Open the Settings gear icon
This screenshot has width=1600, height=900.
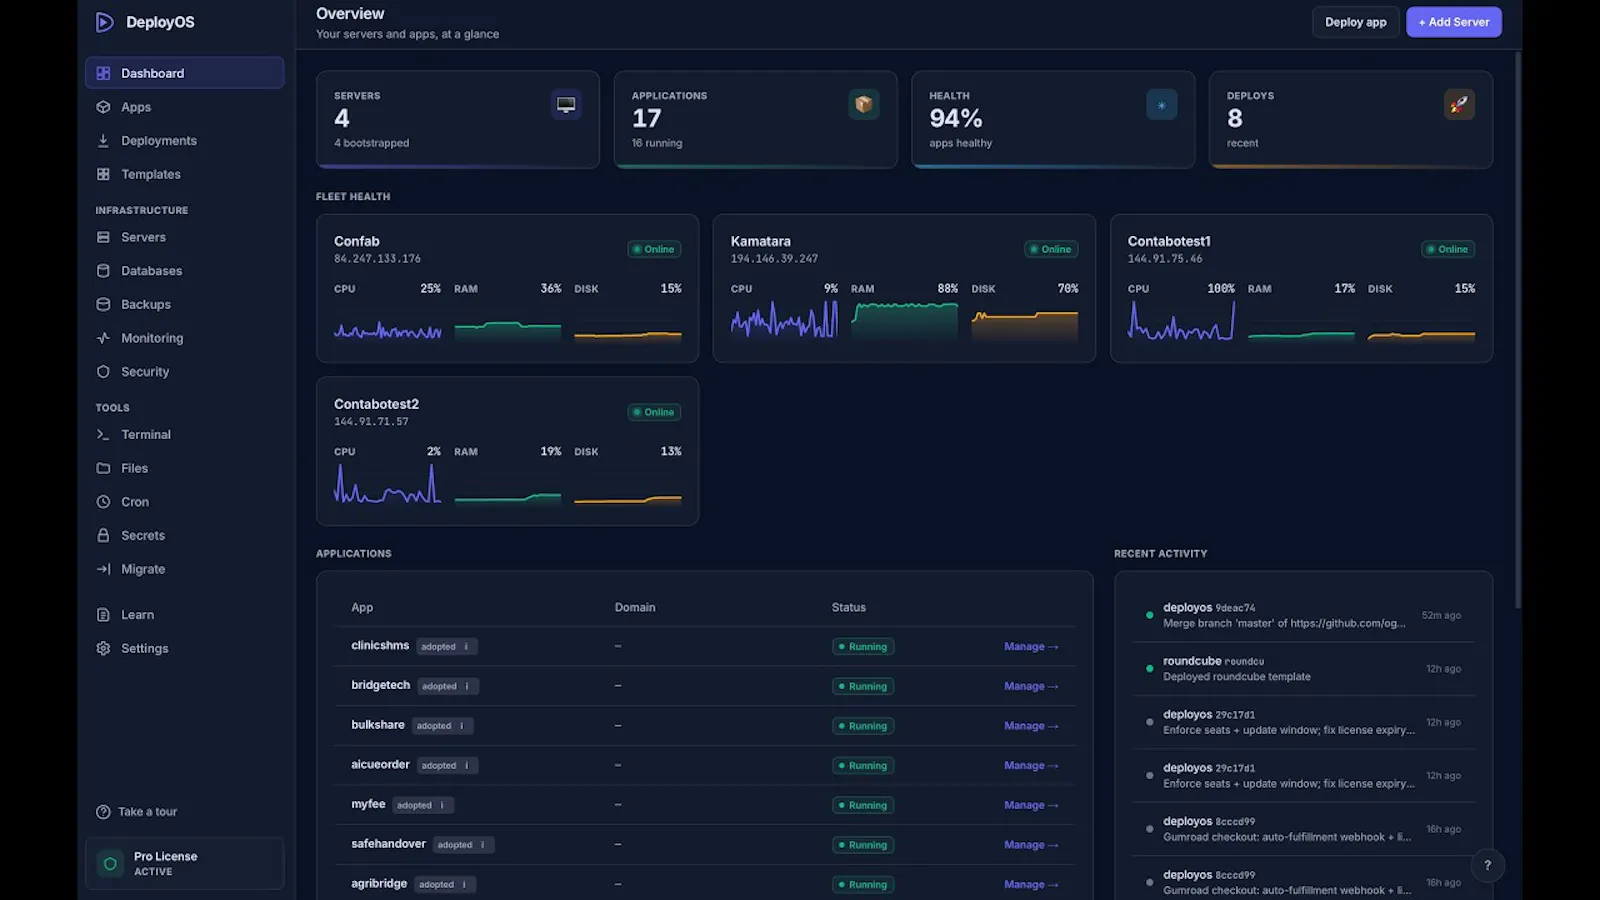coord(103,648)
